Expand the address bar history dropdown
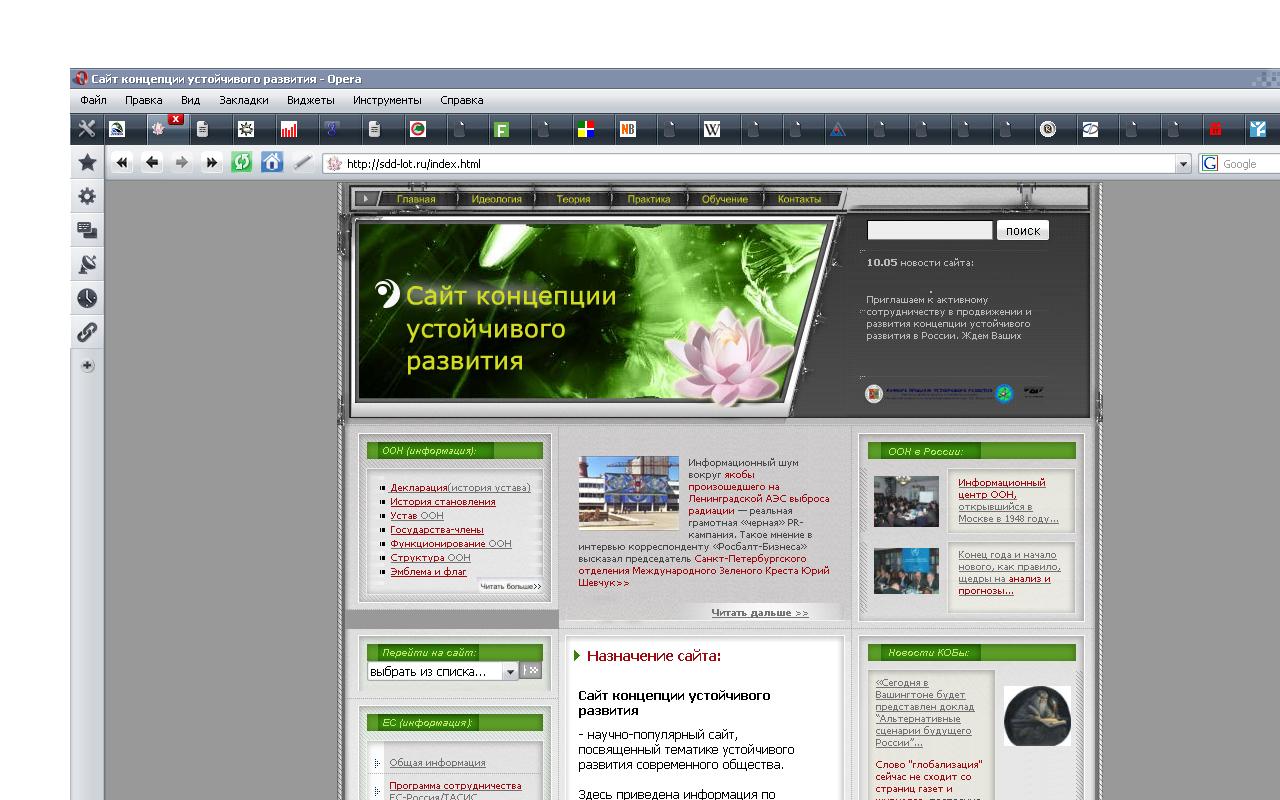 tap(1183, 164)
